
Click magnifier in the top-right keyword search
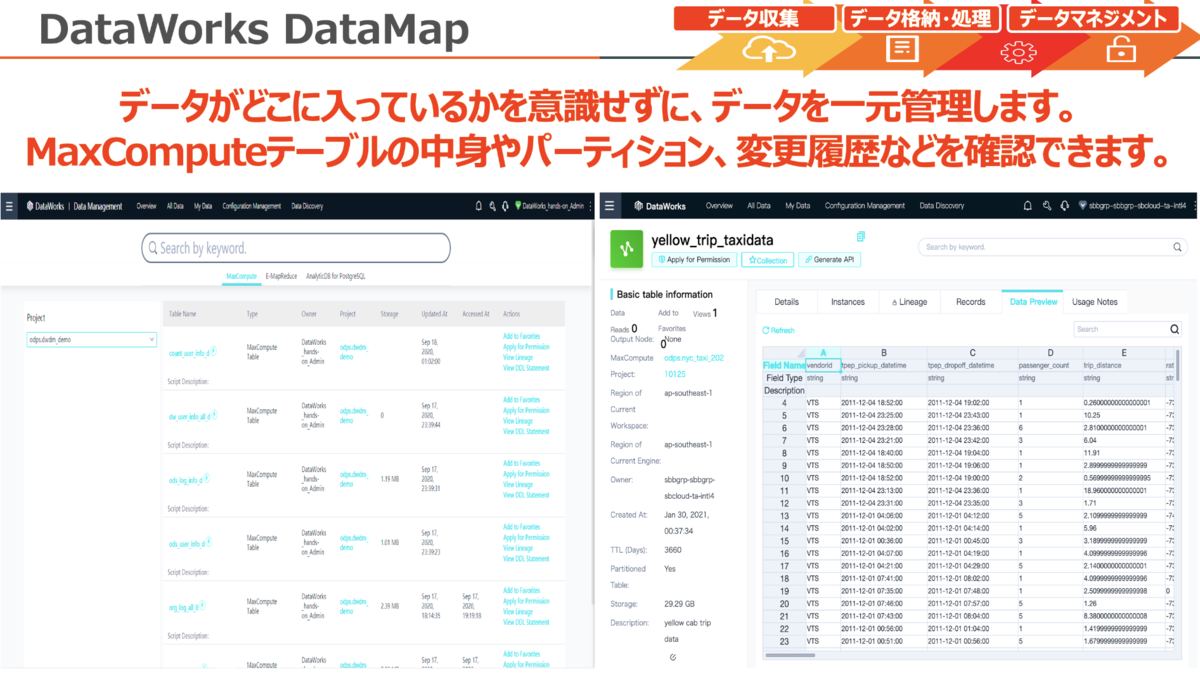pyautogui.click(x=1177, y=246)
